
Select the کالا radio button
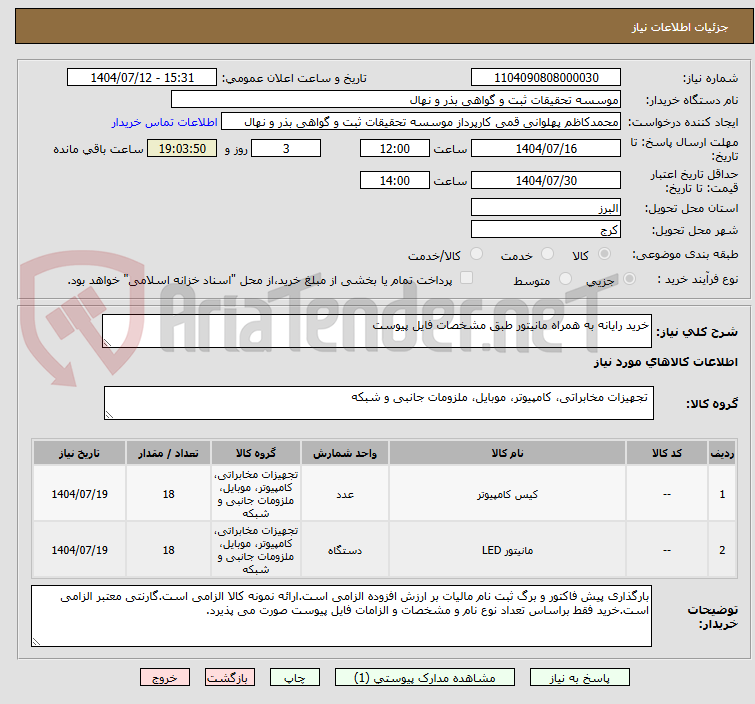(x=604, y=254)
